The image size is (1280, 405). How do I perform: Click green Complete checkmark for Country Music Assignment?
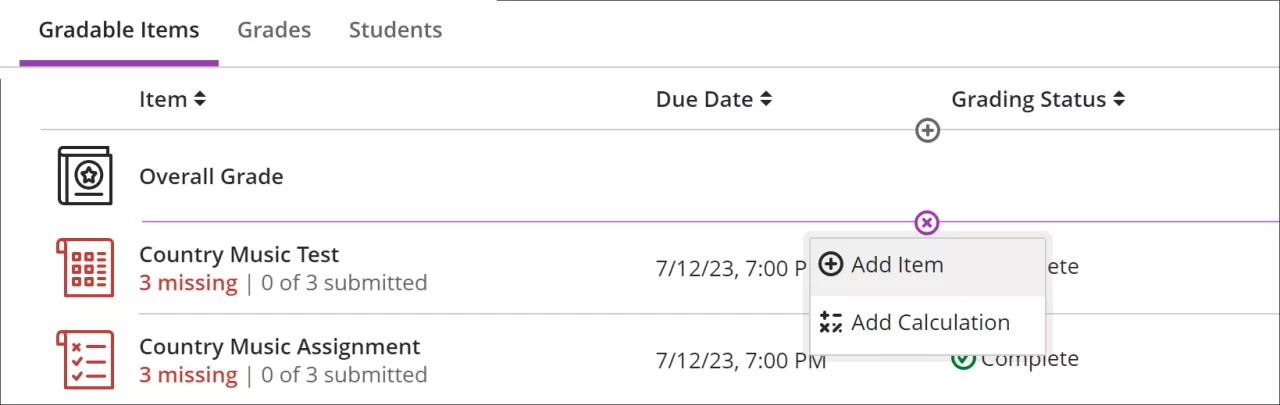click(x=963, y=359)
